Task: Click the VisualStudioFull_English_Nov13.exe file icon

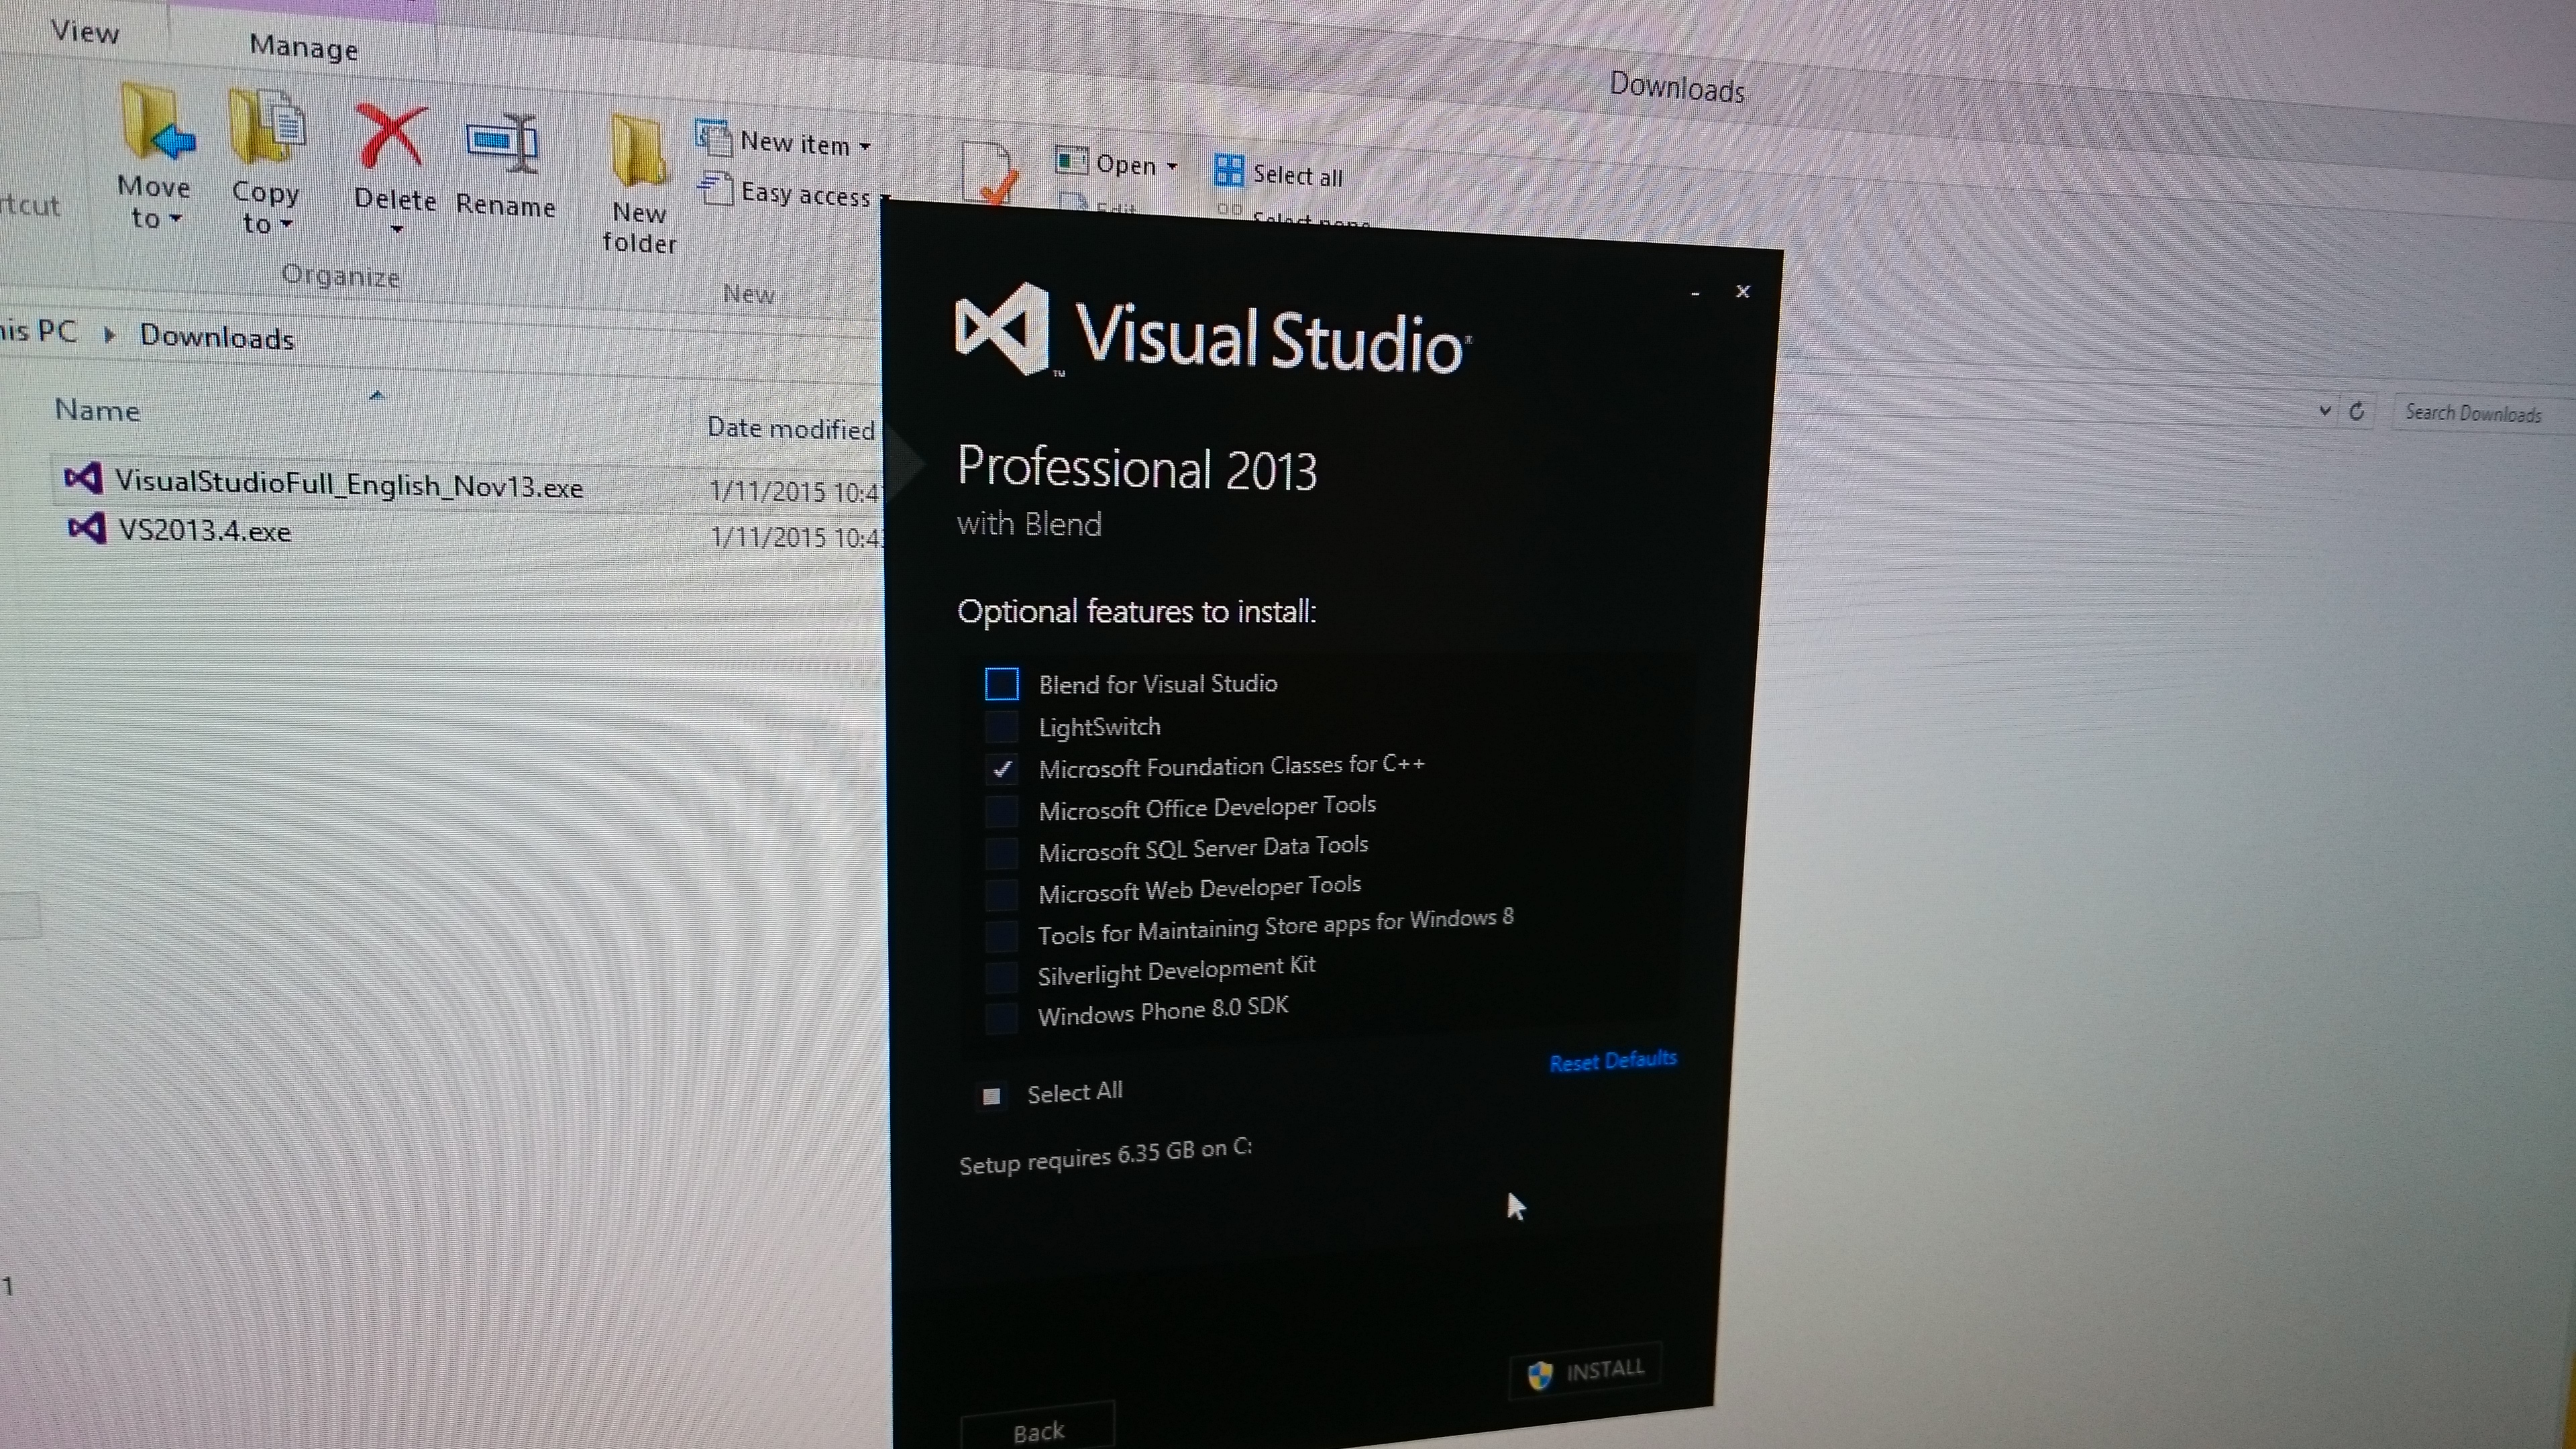Action: pos(83,479)
